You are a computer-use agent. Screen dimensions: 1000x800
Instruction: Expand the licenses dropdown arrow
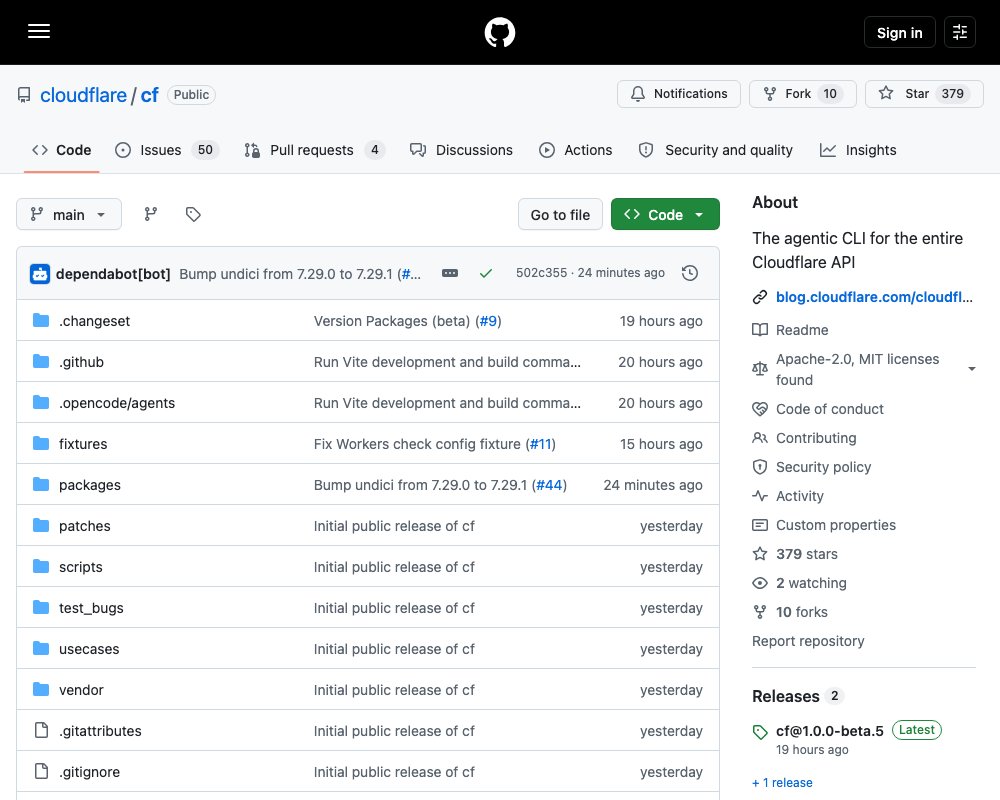pyautogui.click(x=971, y=369)
